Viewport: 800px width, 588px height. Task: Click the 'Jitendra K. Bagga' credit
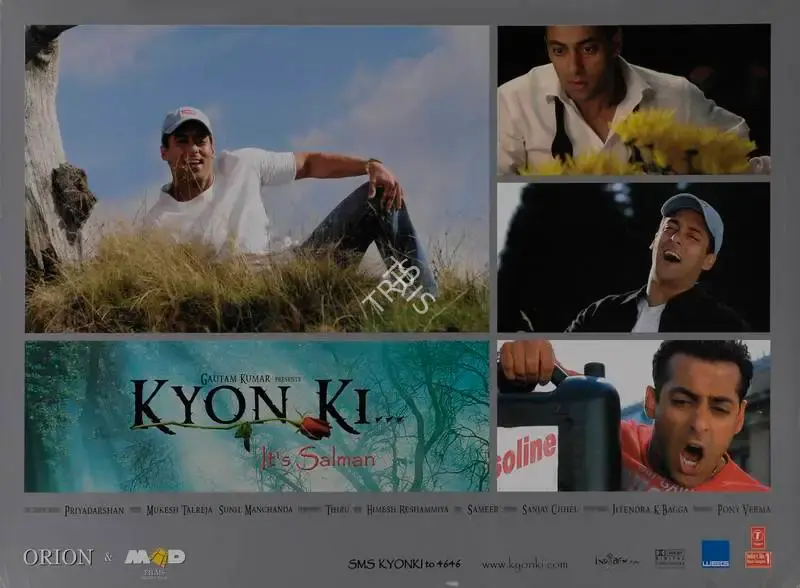point(650,509)
